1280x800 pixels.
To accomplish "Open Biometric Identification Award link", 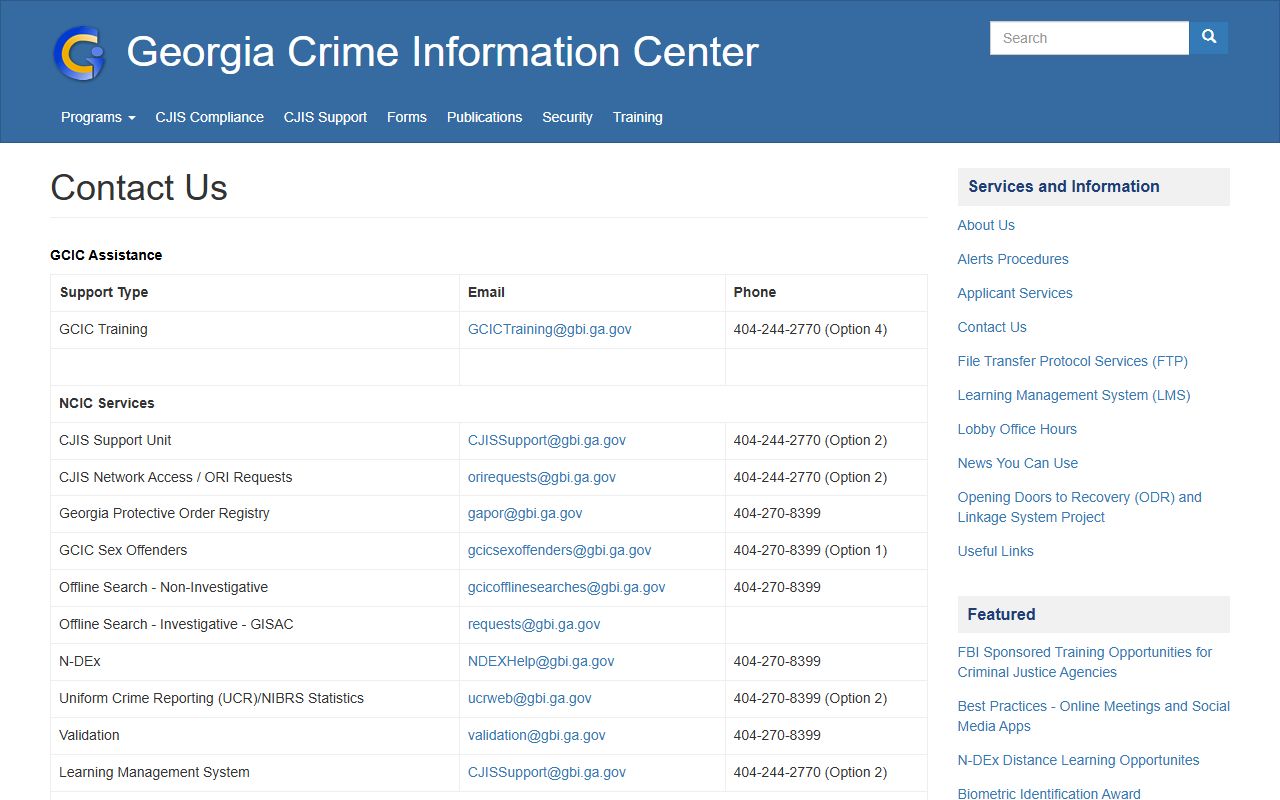I will pos(1049,794).
